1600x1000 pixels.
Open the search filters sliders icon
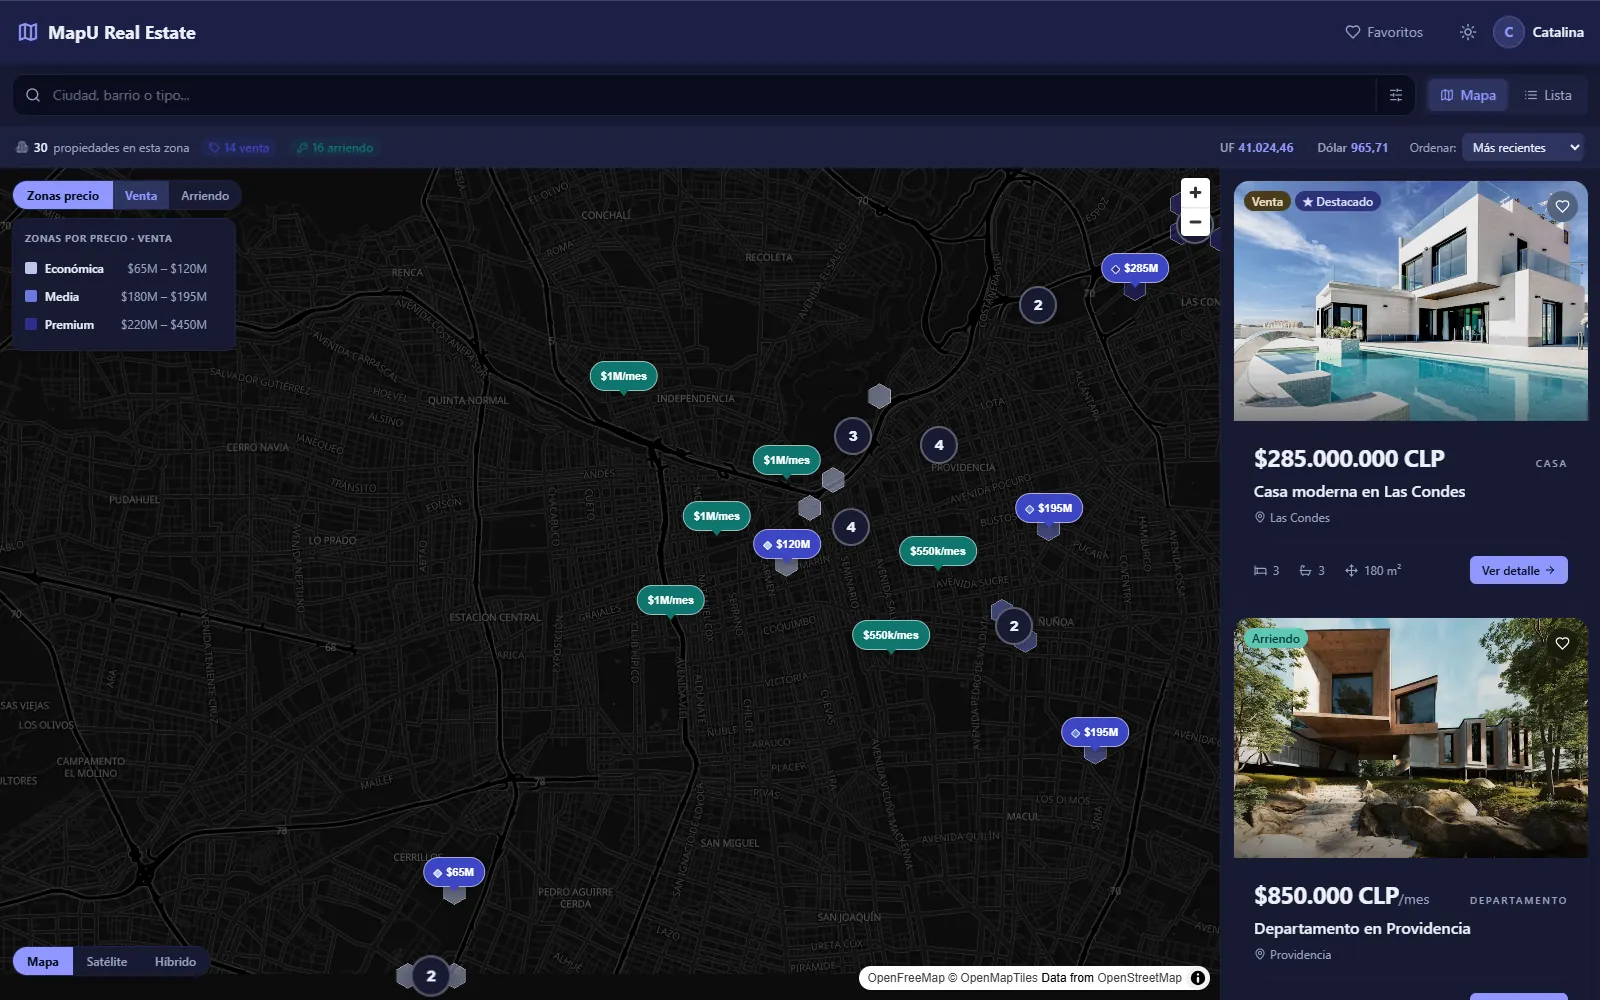[1396, 95]
